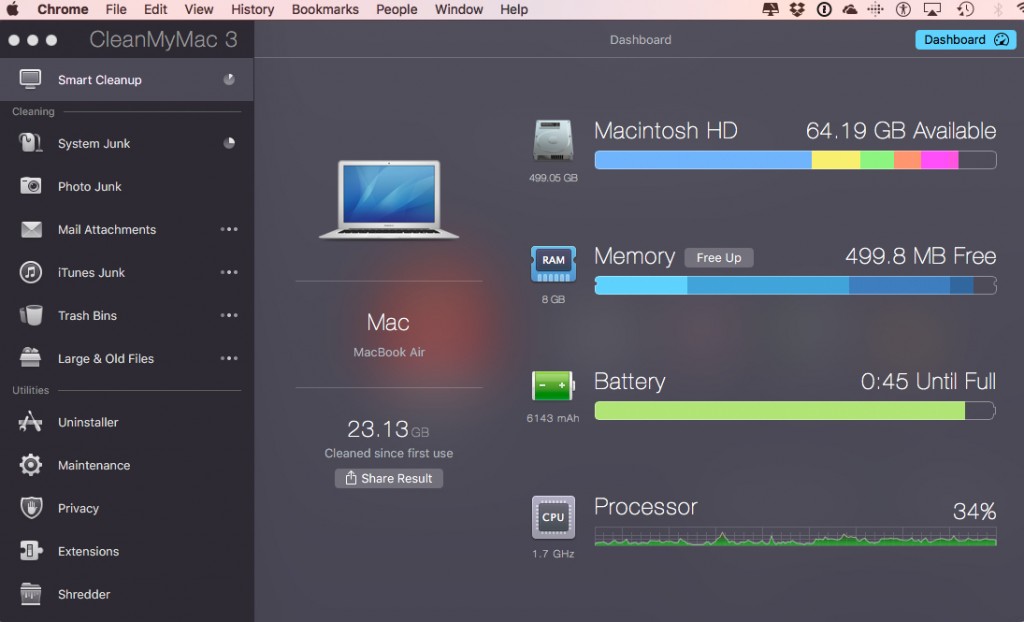Open the cloud icon in the menu bar
The image size is (1024, 622).
coord(850,9)
